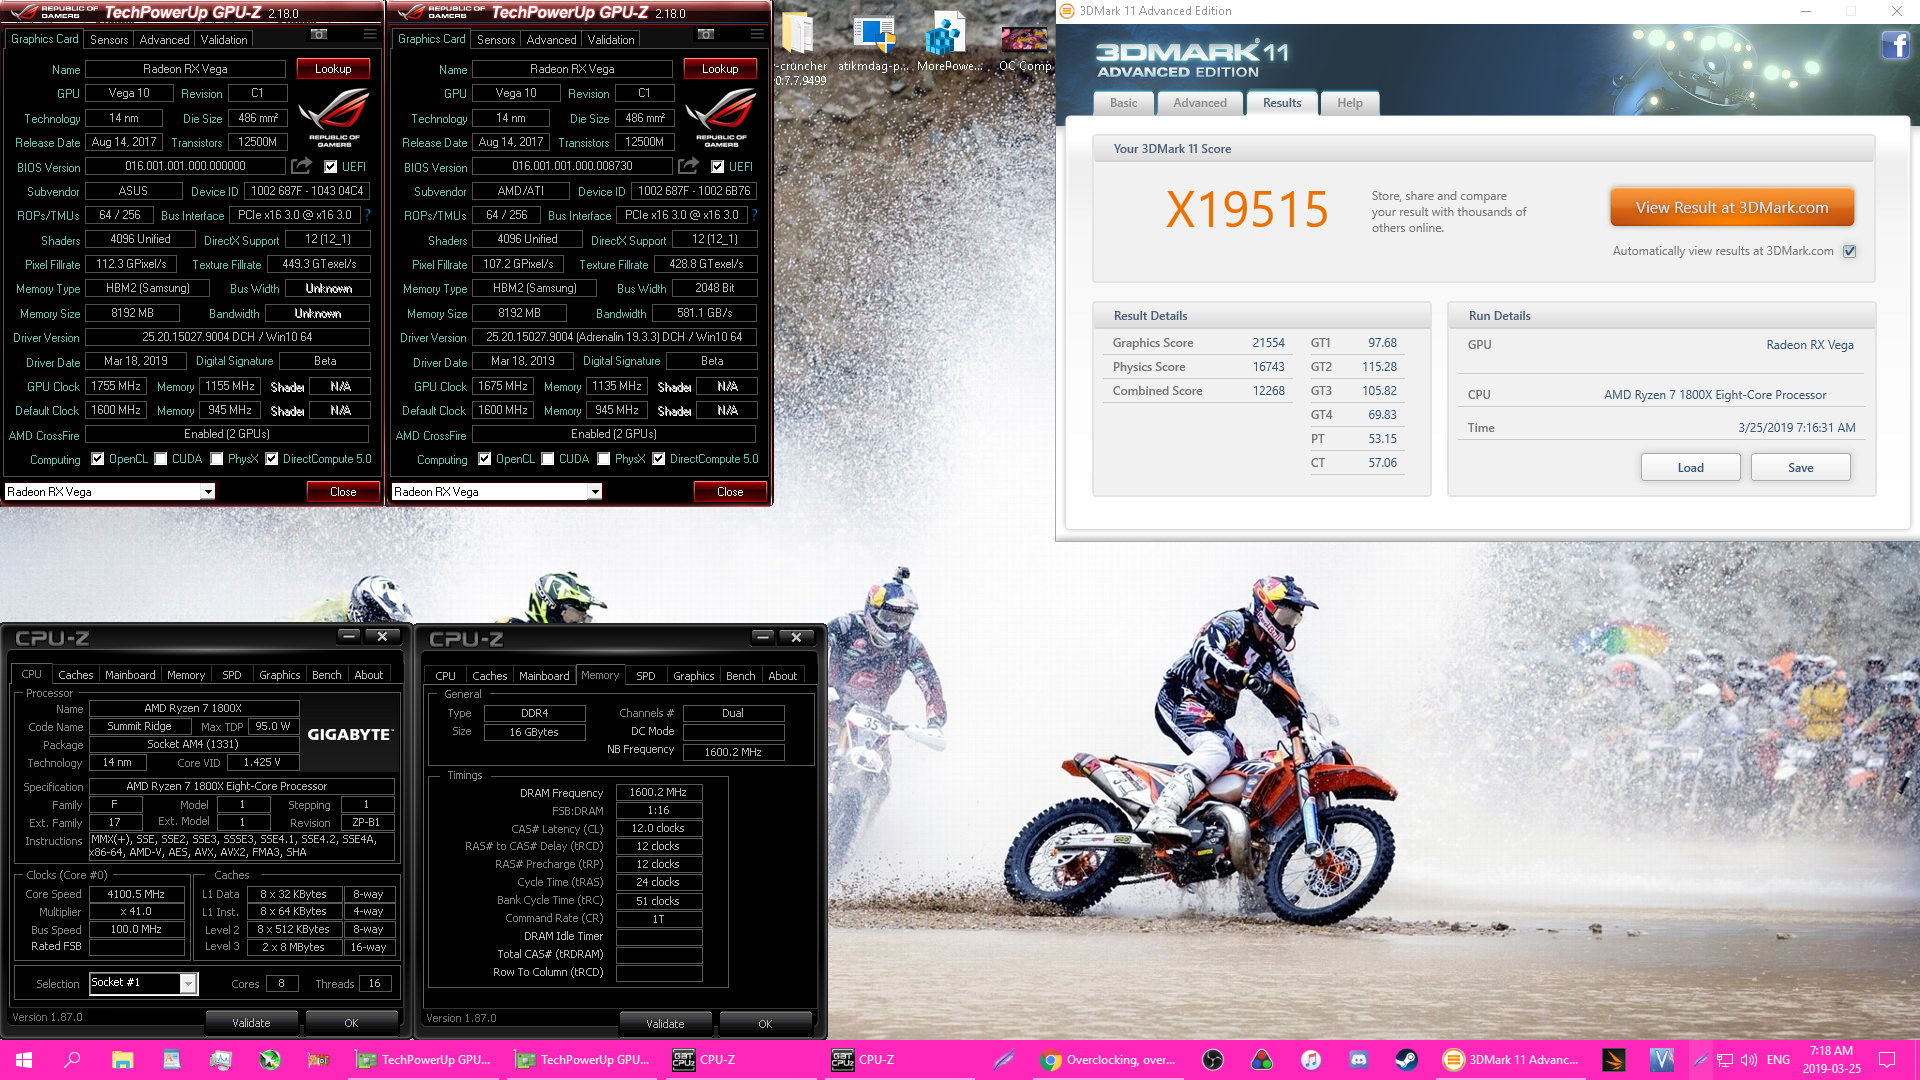Open Discord from the taskbar
The width and height of the screenshot is (1920, 1080).
click(x=1358, y=1060)
